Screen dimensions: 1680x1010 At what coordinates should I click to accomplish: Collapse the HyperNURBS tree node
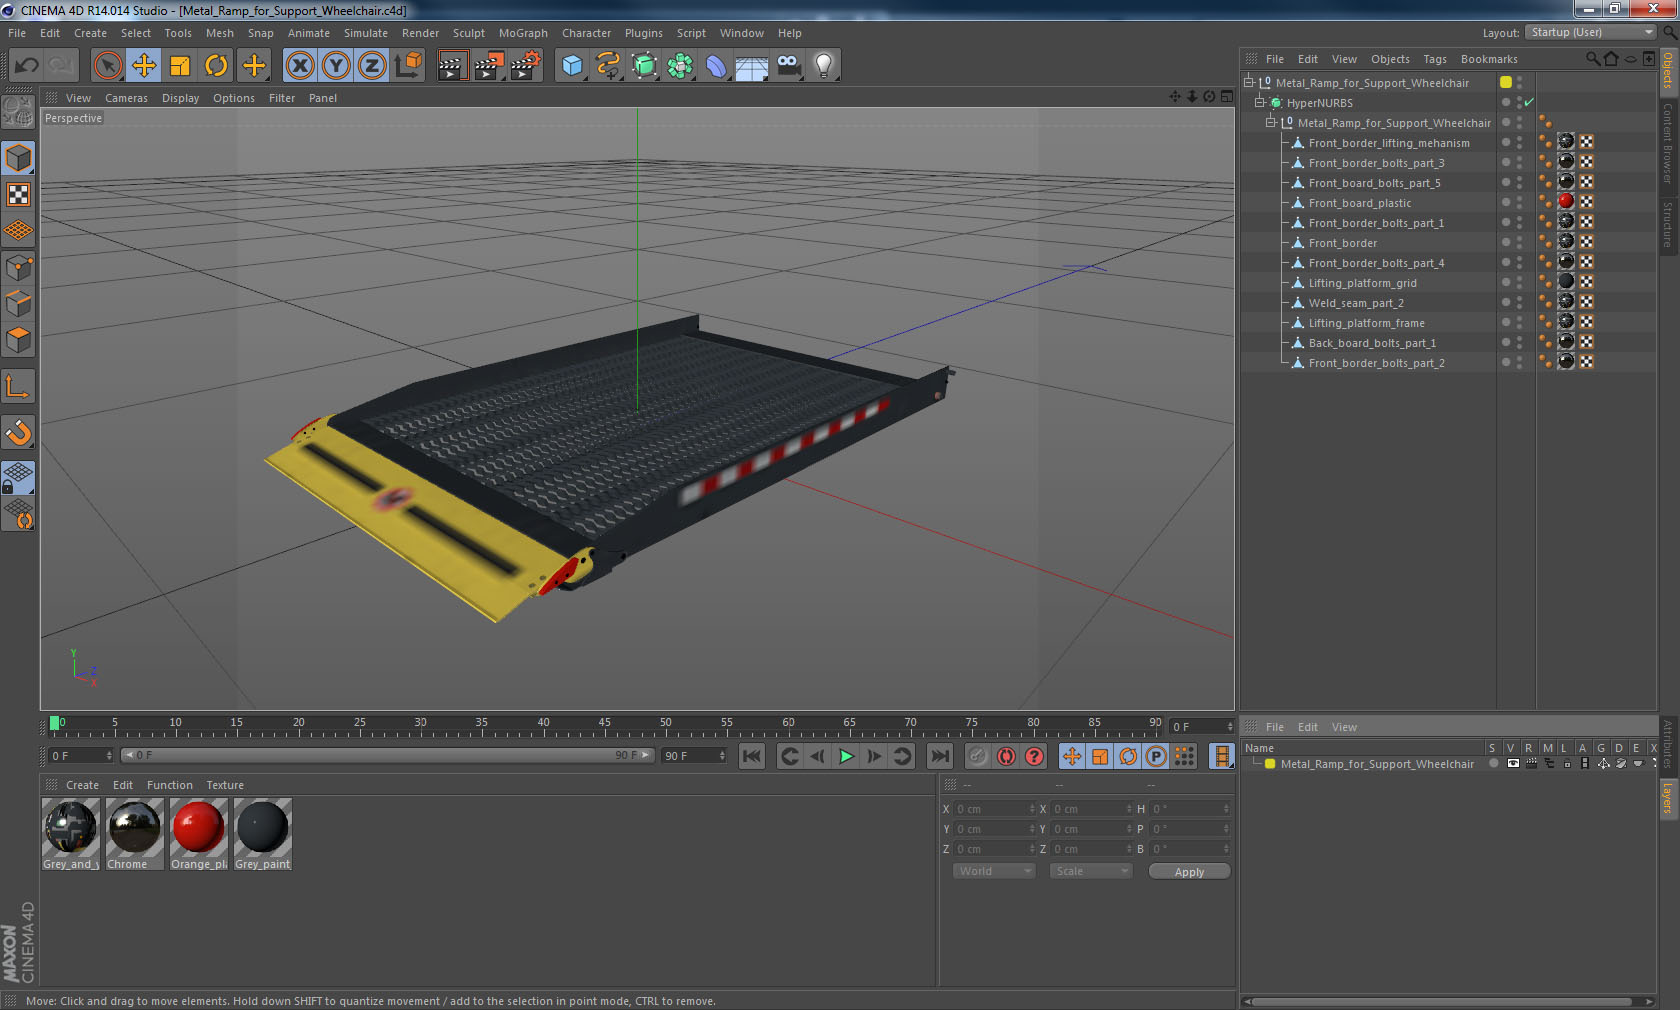point(1260,102)
